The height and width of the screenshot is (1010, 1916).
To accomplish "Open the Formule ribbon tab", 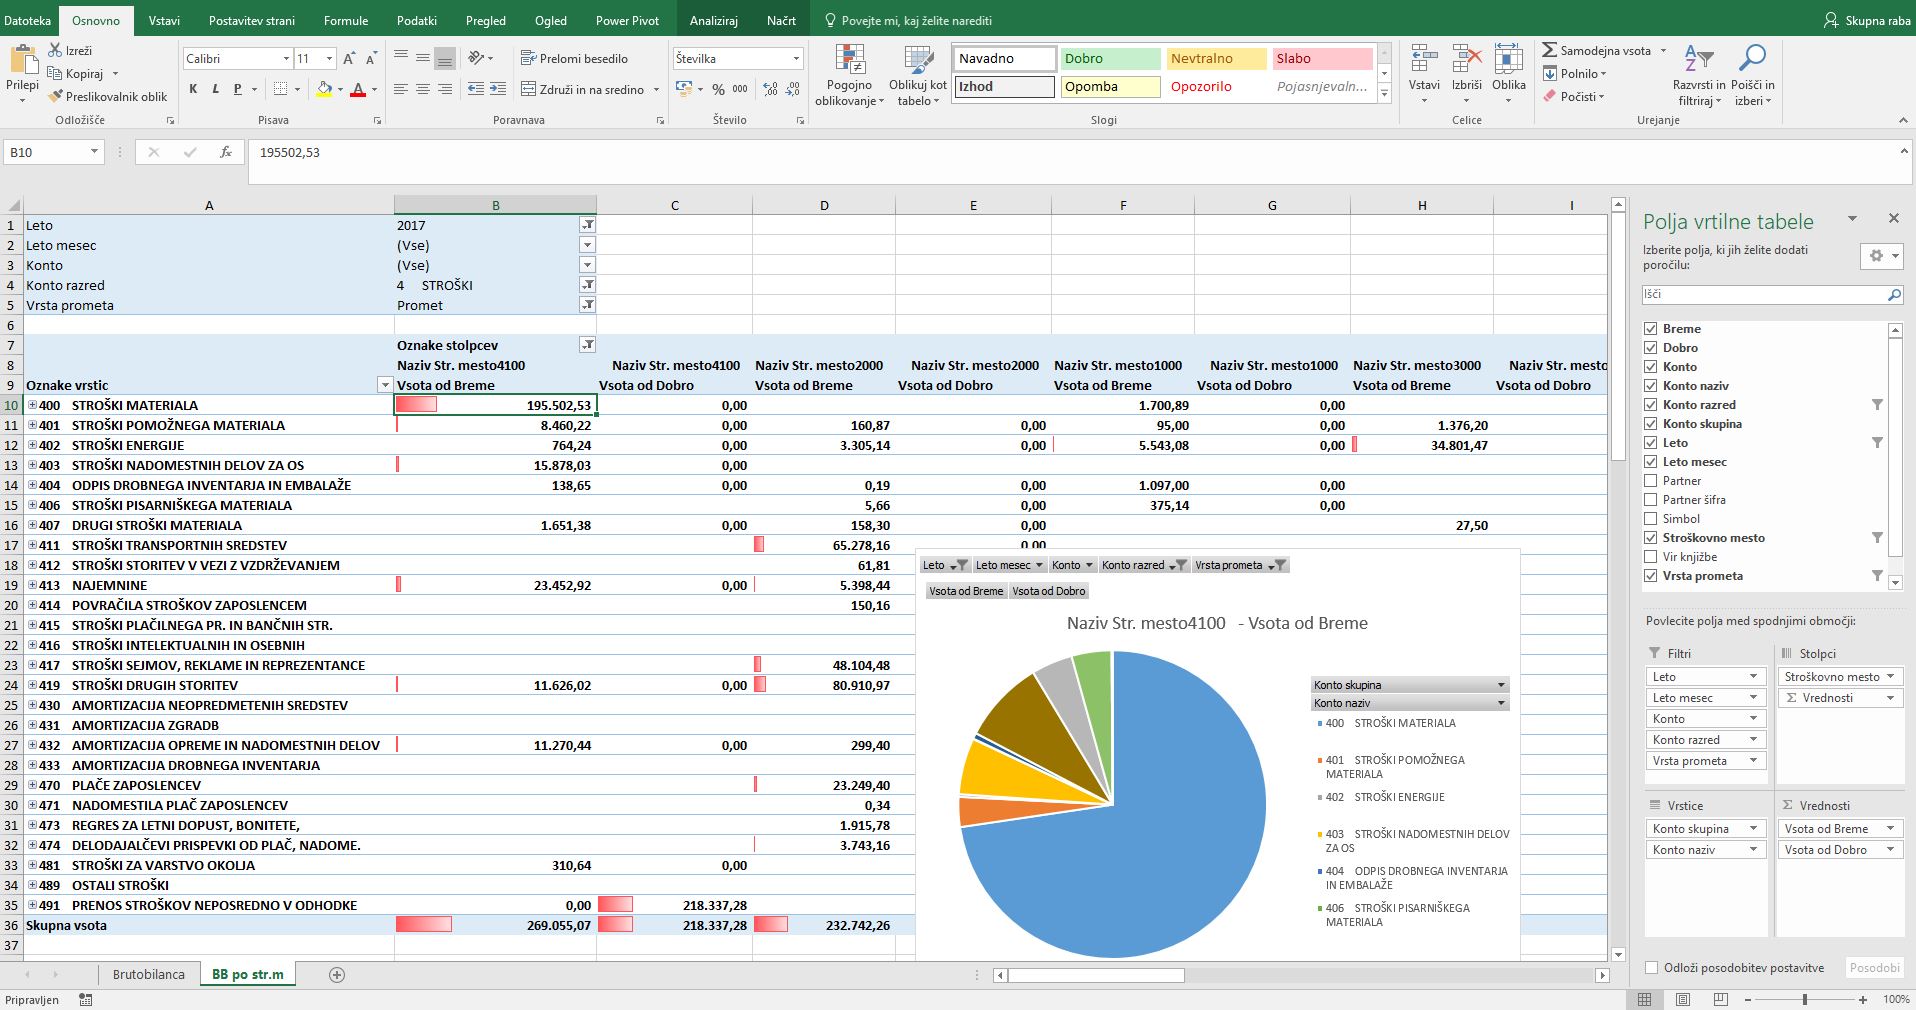I will point(346,20).
